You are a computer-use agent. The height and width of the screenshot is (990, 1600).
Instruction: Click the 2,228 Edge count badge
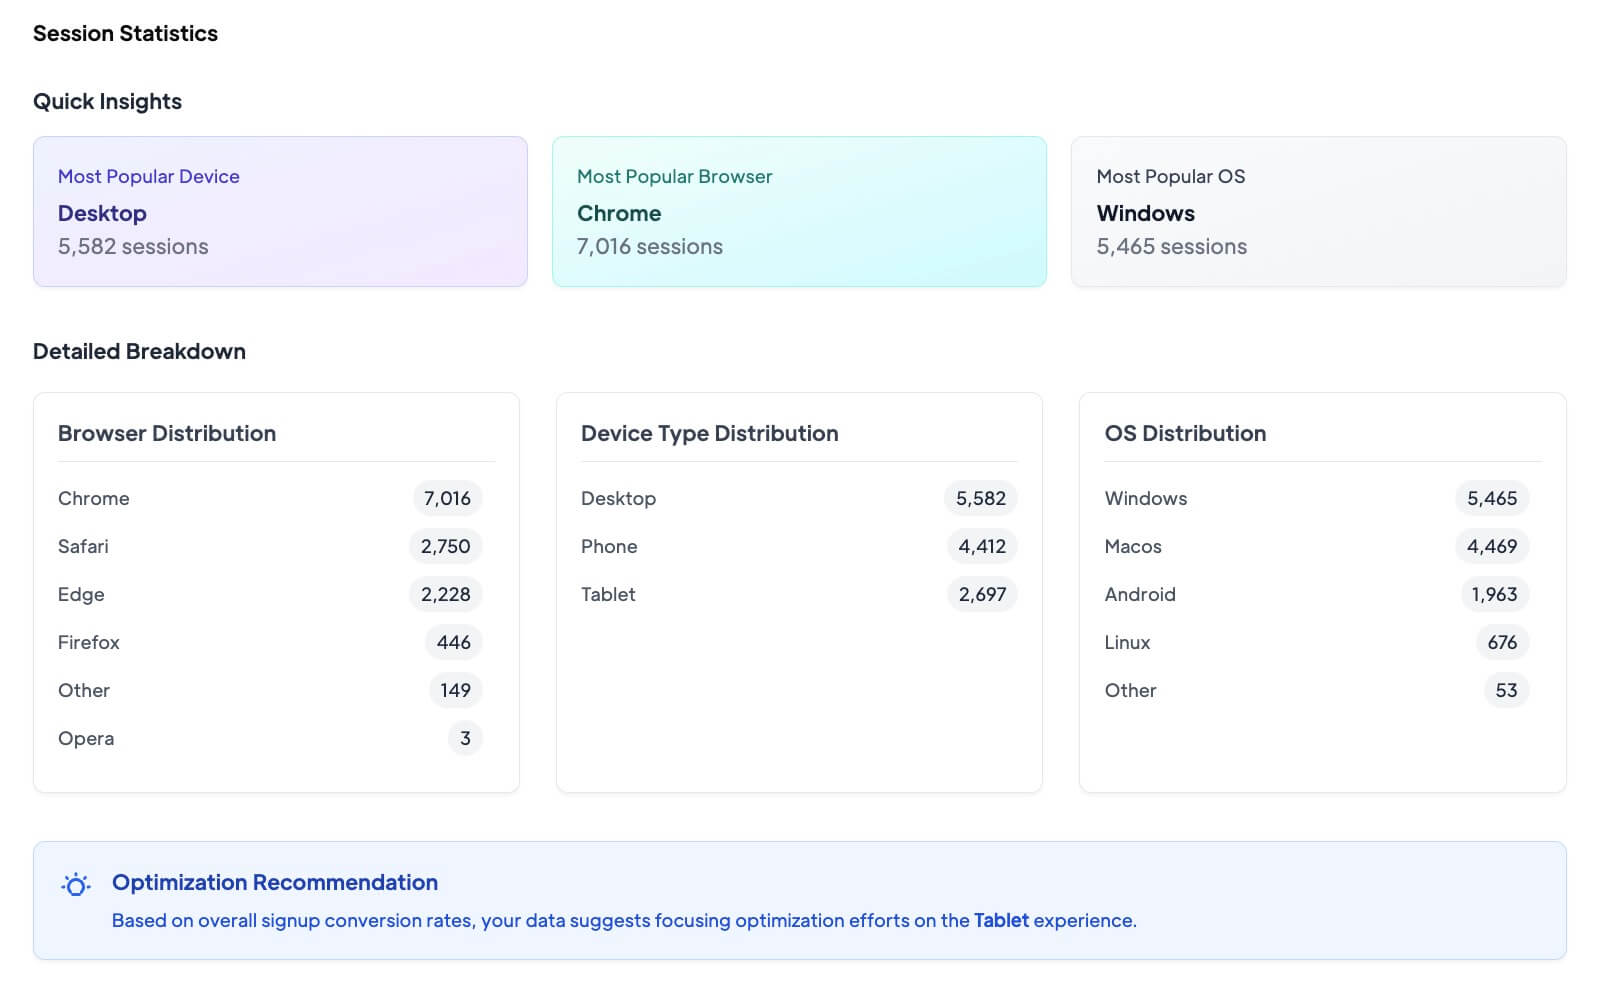pos(445,594)
